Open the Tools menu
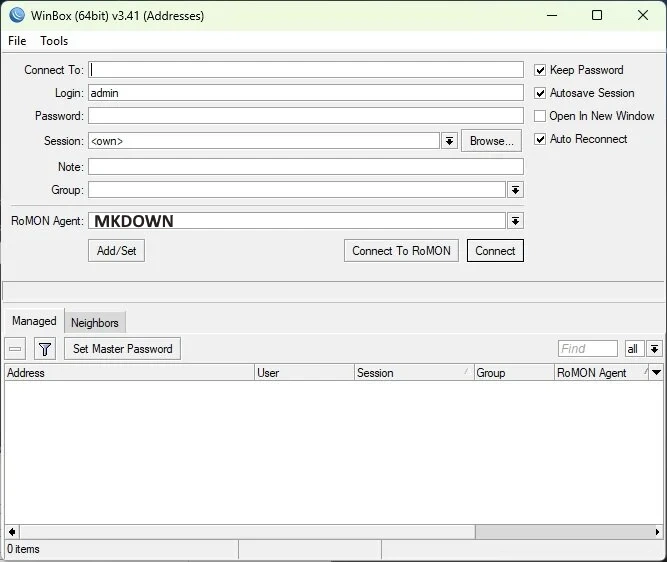667x562 pixels. click(x=54, y=41)
